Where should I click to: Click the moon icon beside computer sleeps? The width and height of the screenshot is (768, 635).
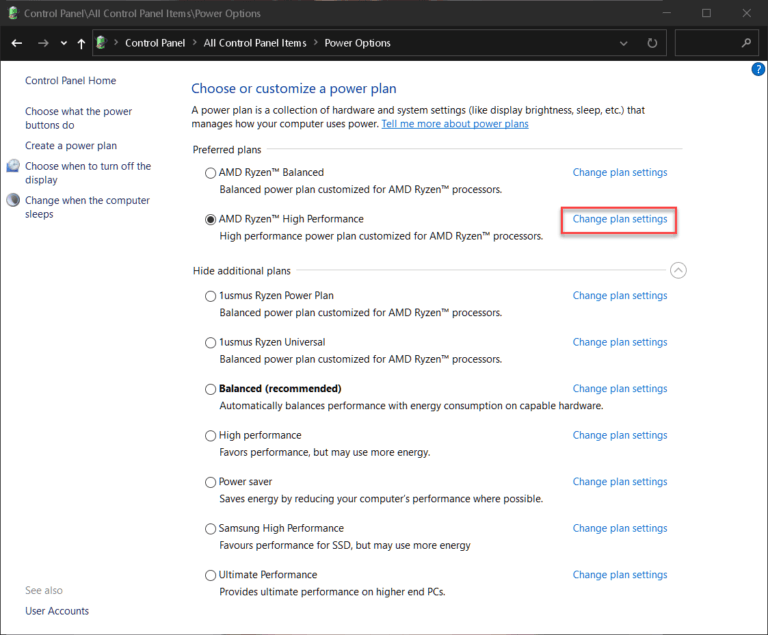pyautogui.click(x=13, y=200)
